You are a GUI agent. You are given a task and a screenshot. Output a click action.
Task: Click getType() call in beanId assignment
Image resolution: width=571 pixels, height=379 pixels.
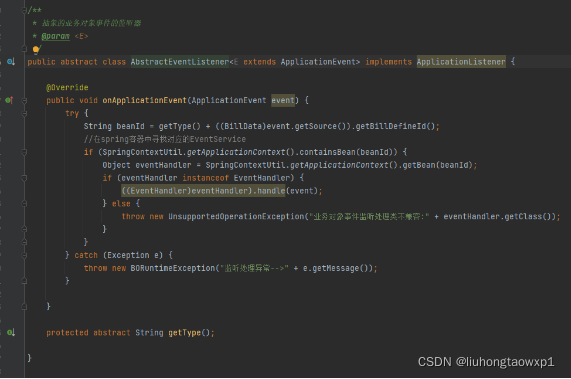[x=180, y=126]
